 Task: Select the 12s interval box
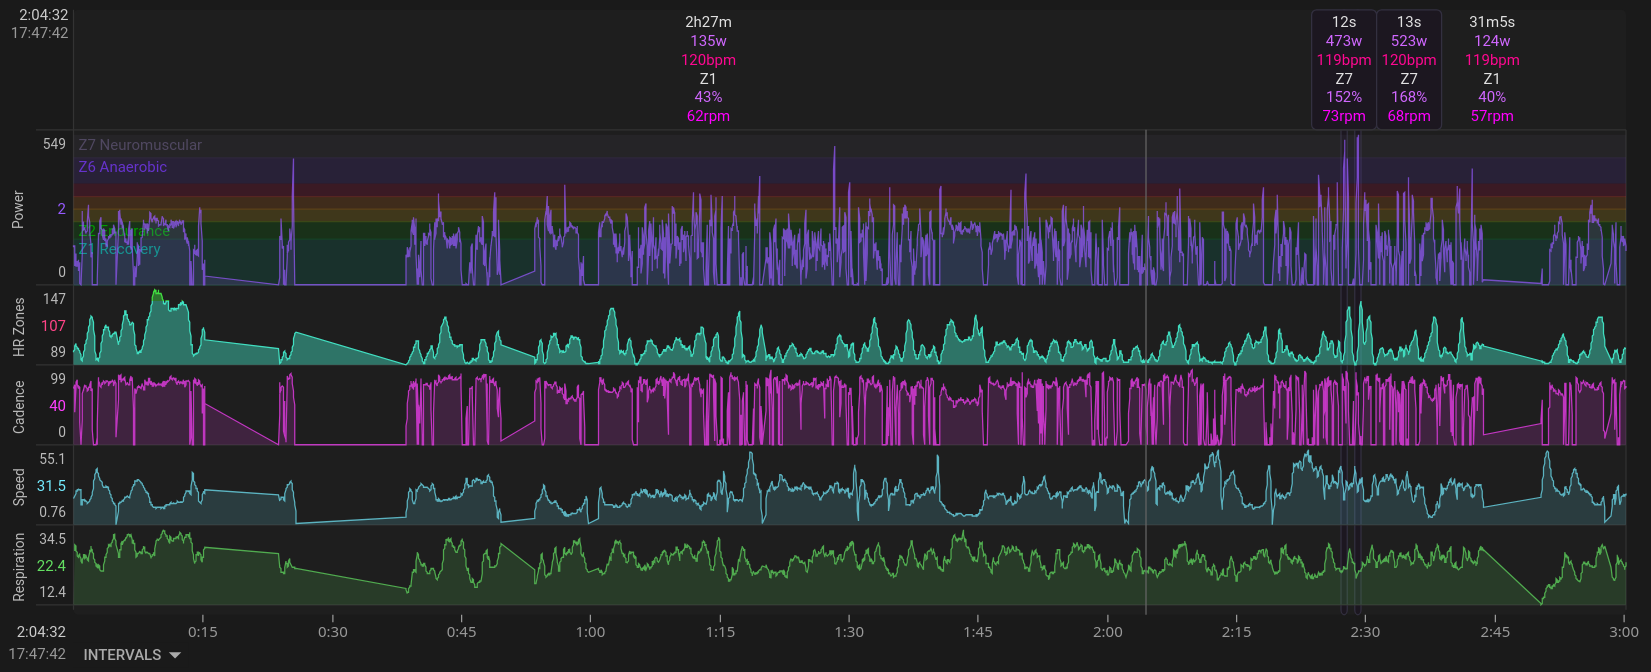[1344, 69]
